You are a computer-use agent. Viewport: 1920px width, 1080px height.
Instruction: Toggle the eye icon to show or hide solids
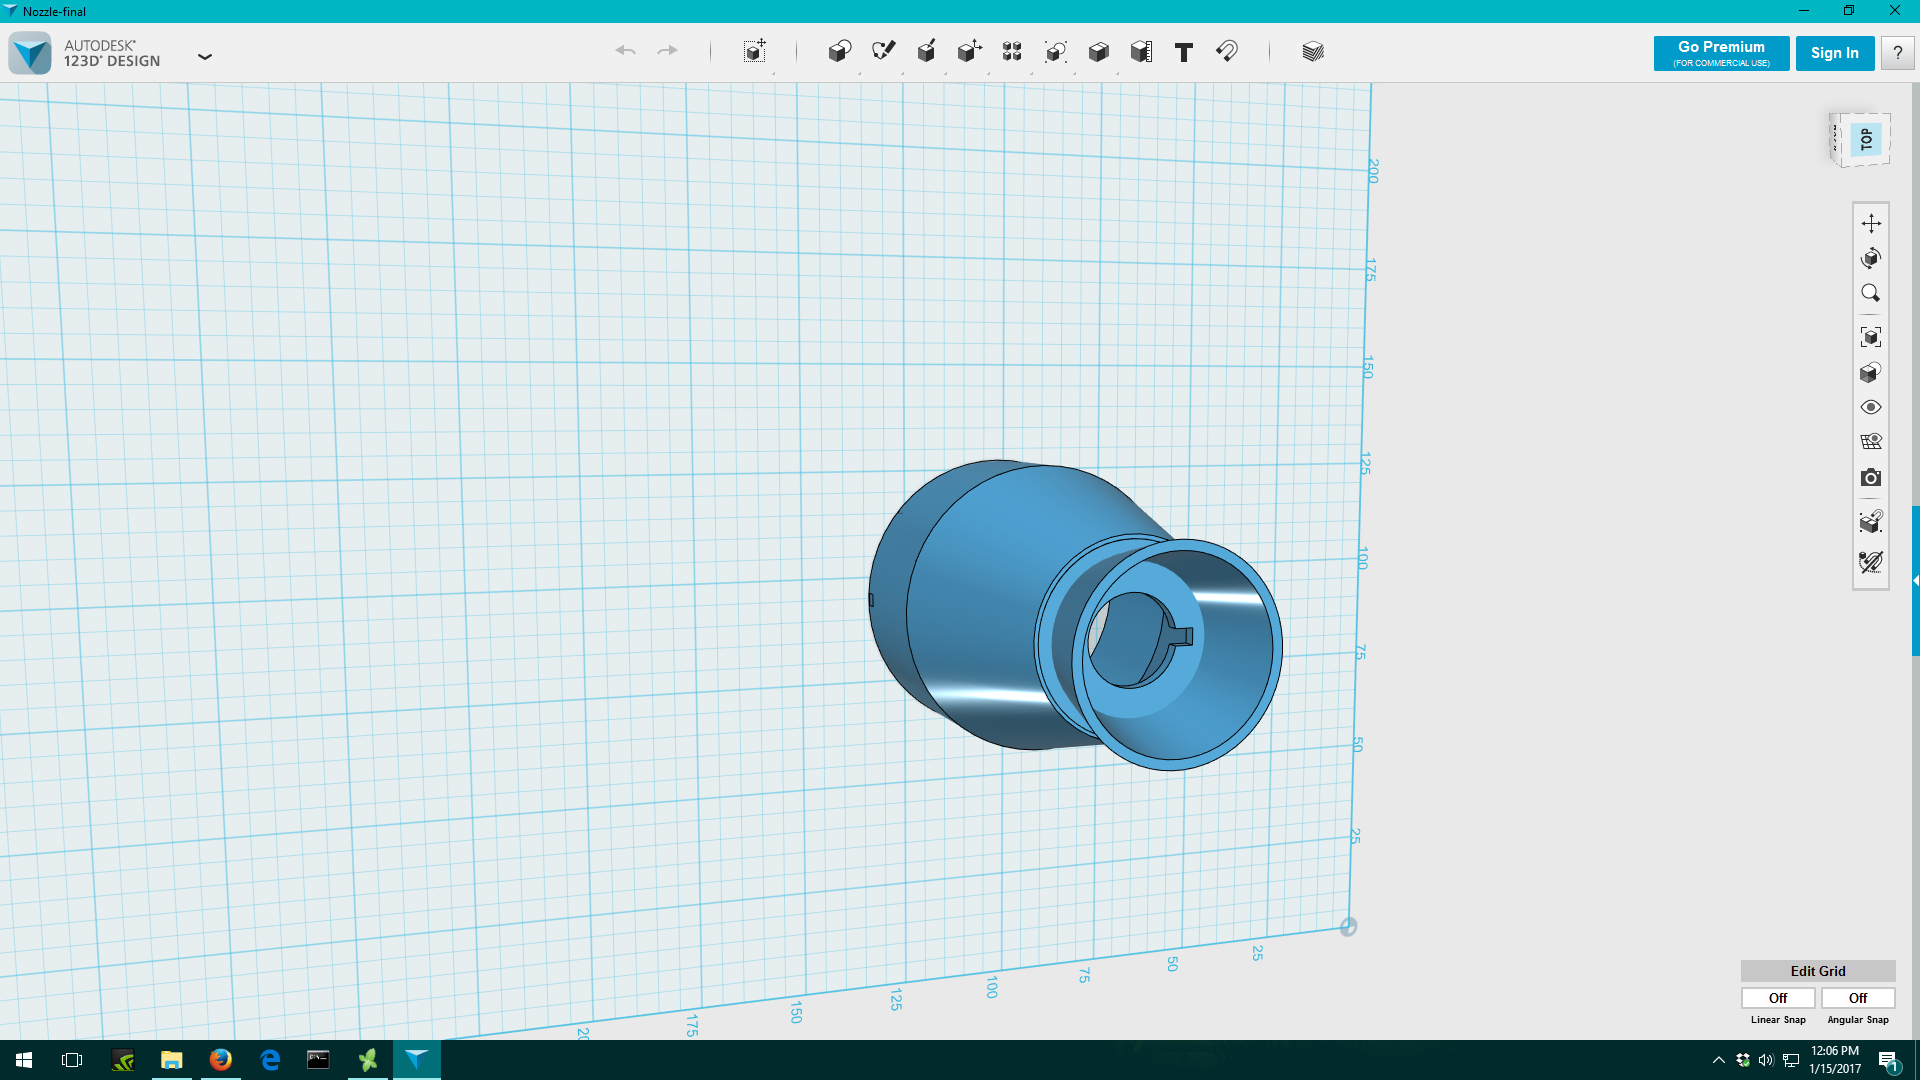(x=1870, y=407)
